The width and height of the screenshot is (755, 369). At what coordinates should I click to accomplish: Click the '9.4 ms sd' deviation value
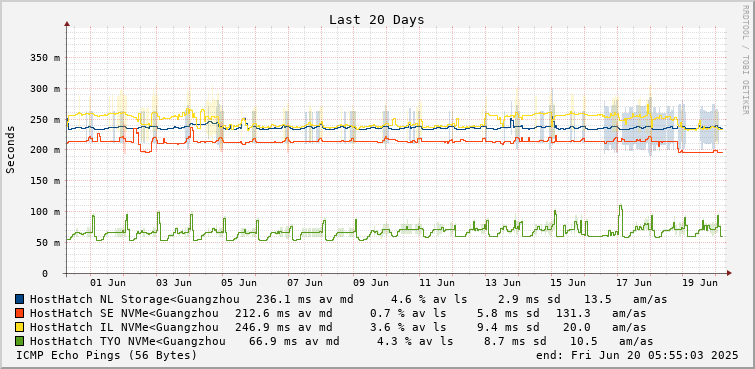click(508, 328)
